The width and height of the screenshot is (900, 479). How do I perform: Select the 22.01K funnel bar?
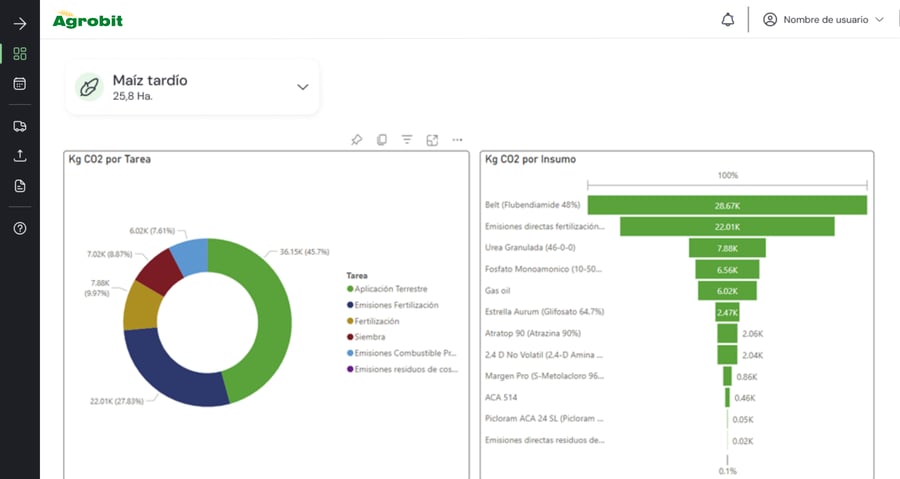click(727, 227)
